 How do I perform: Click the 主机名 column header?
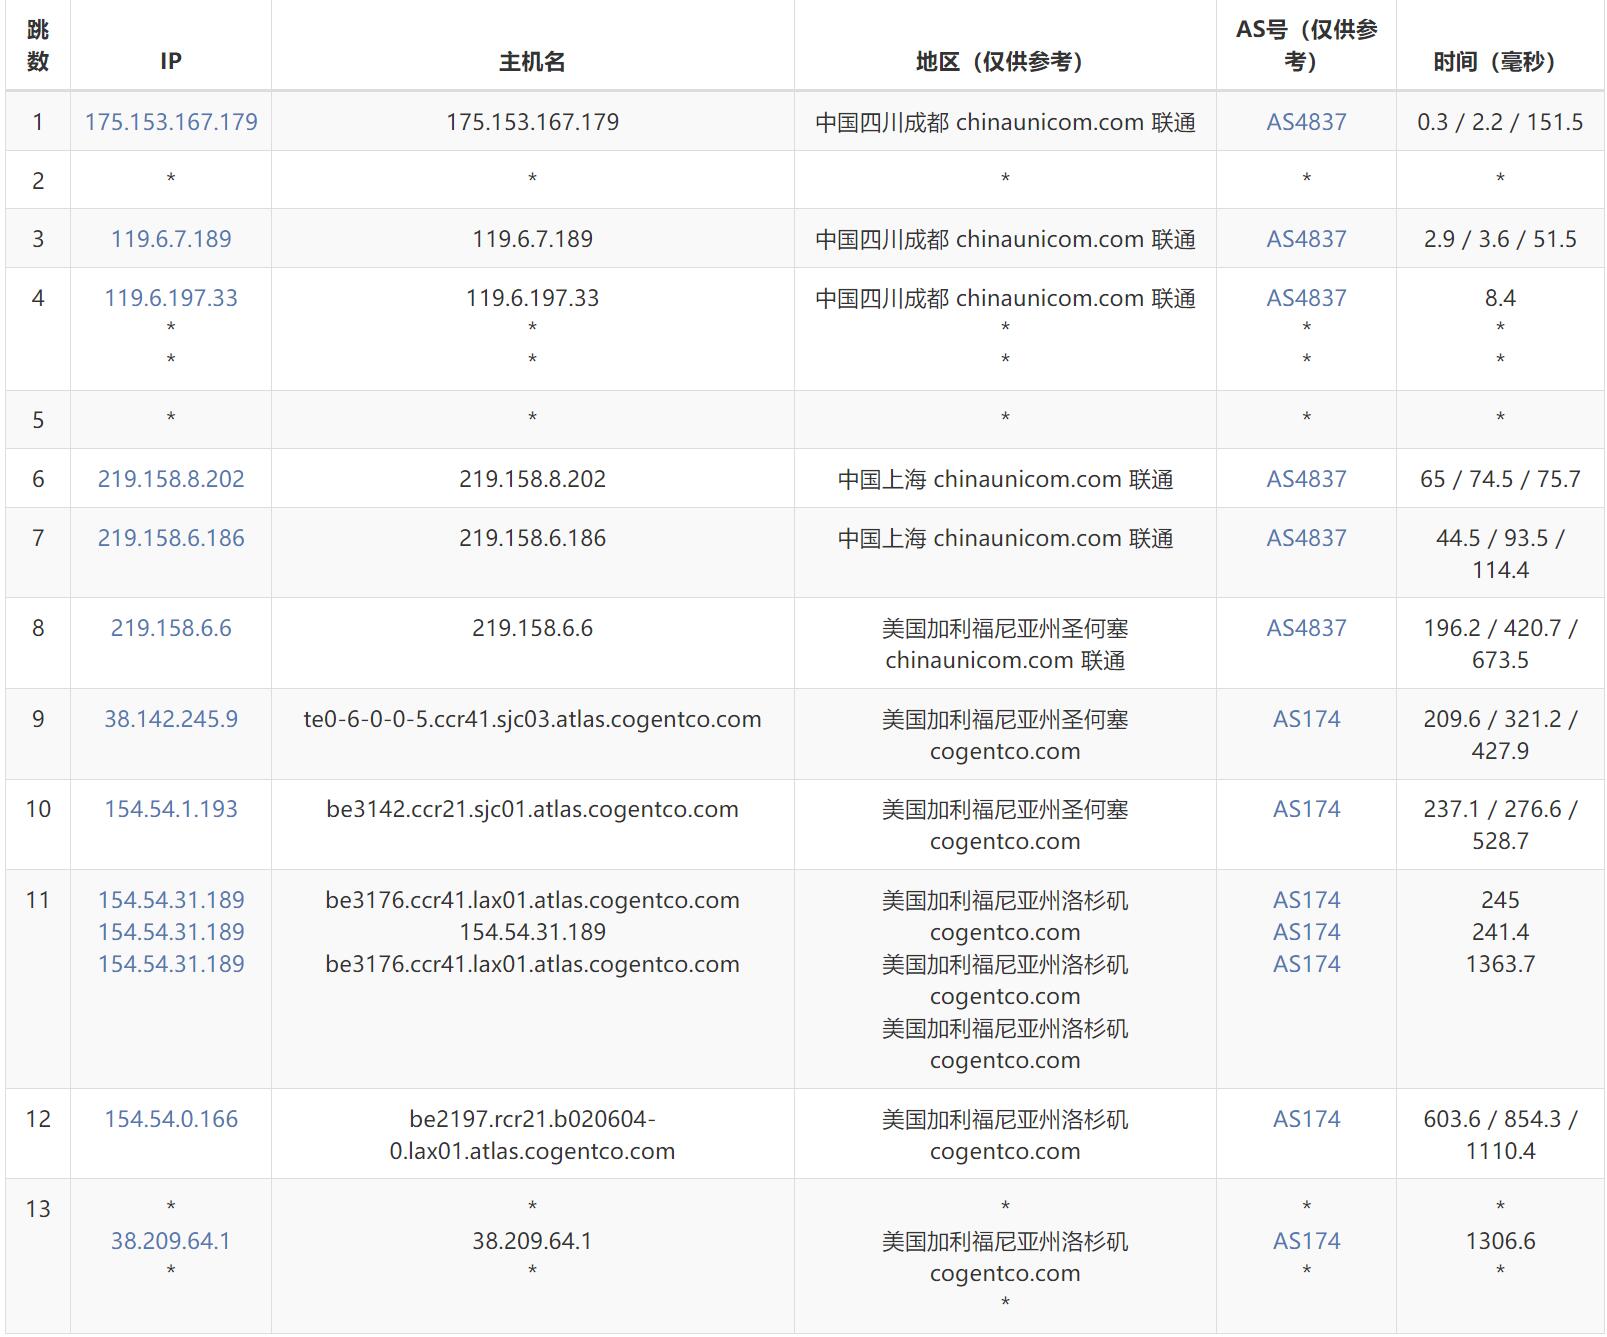pos(532,62)
